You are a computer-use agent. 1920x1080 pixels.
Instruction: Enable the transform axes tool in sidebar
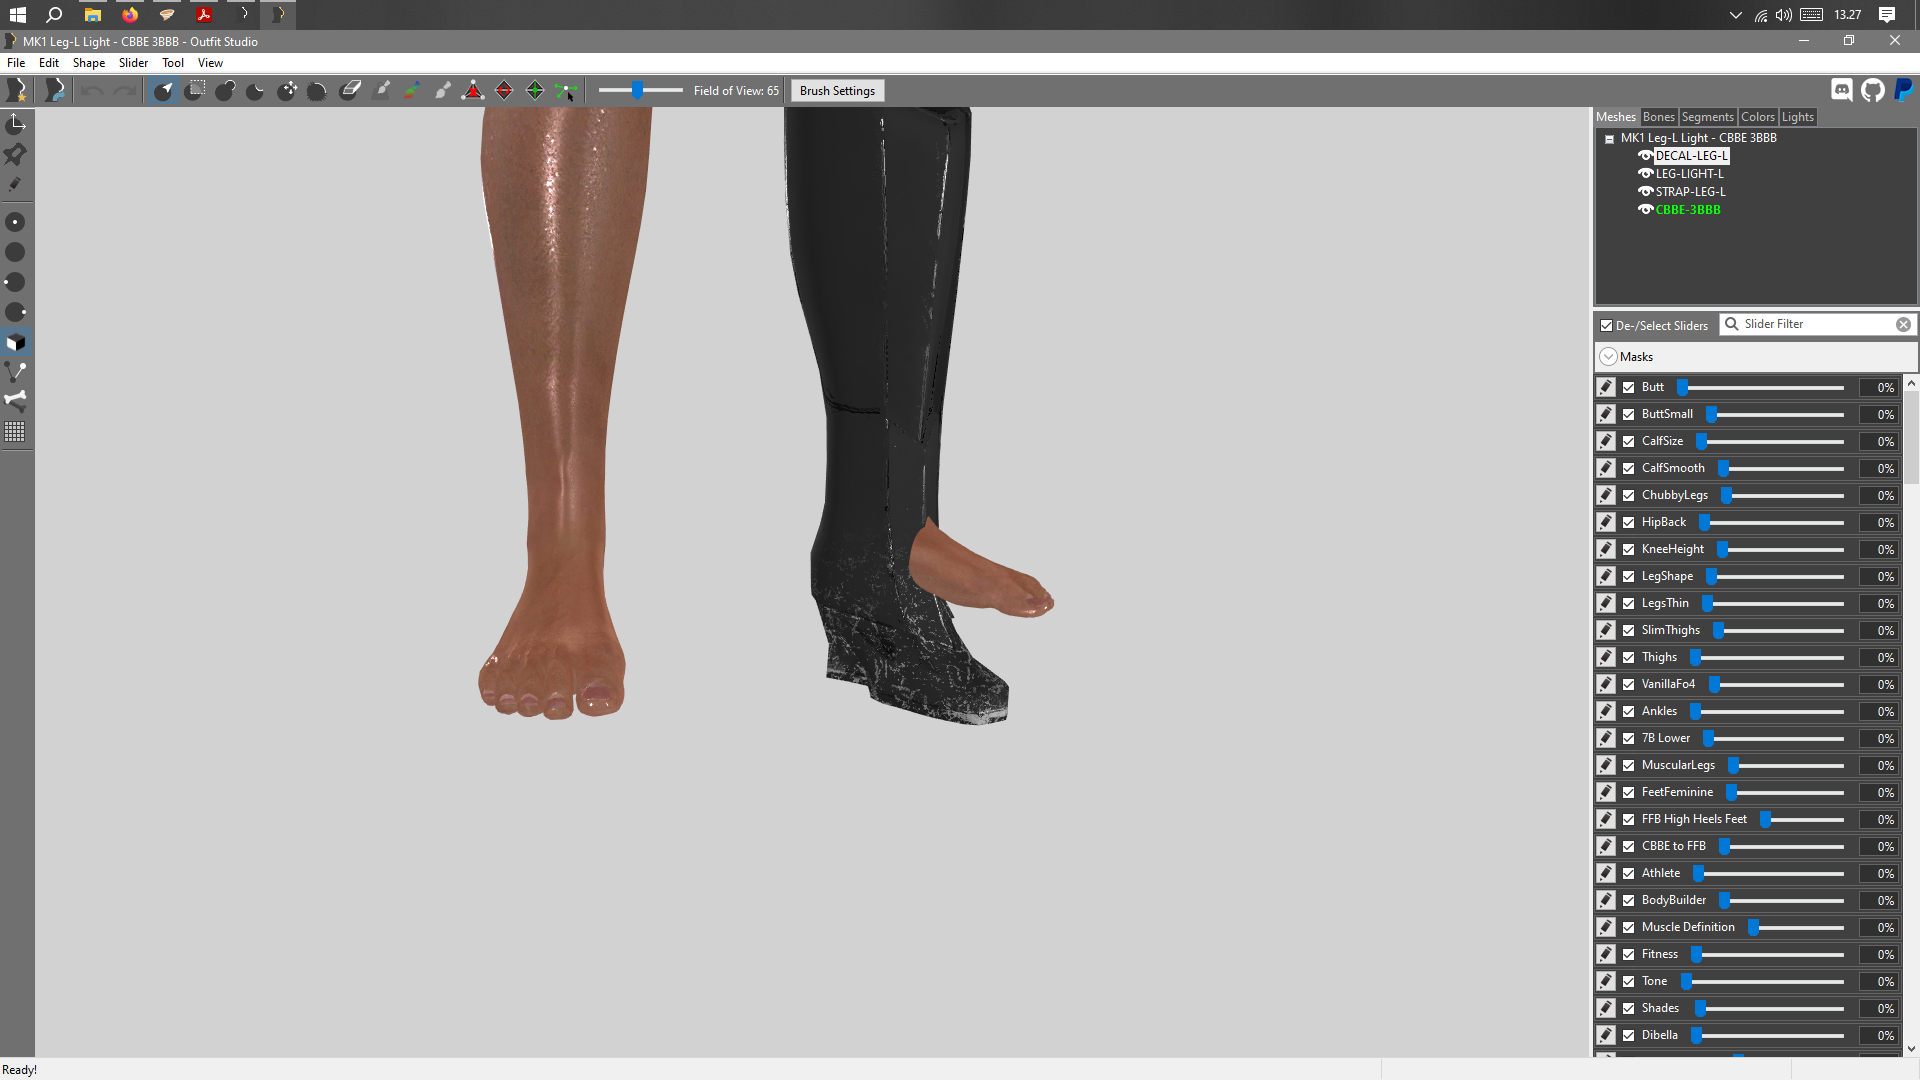tap(16, 124)
